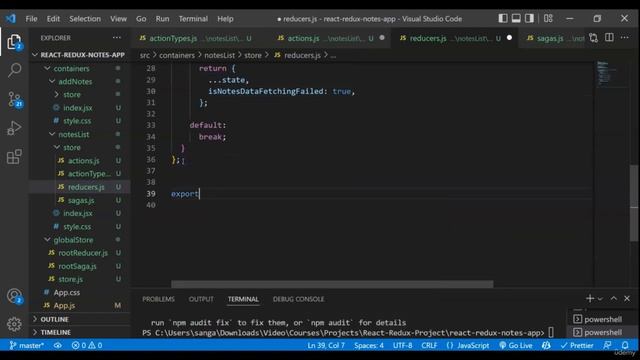
Task: Toggle bottom panel layout icon
Action: (516, 18)
